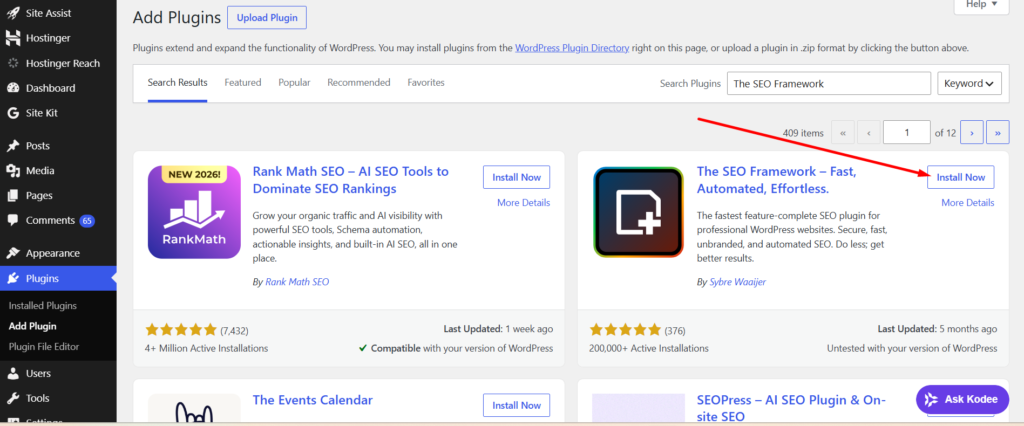This screenshot has width=1024, height=426.
Task: Click the current page number field
Action: coord(906,133)
